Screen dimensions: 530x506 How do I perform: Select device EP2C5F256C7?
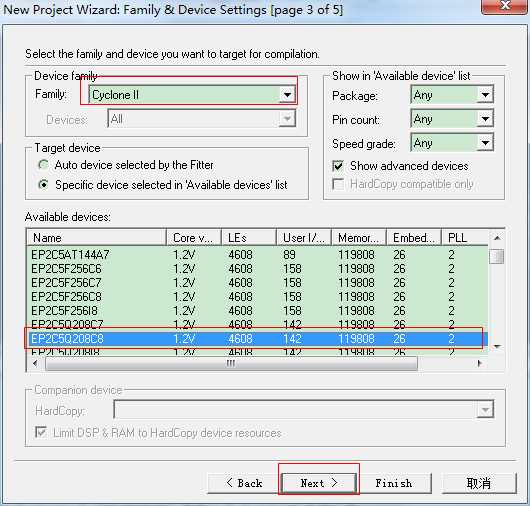[257, 283]
